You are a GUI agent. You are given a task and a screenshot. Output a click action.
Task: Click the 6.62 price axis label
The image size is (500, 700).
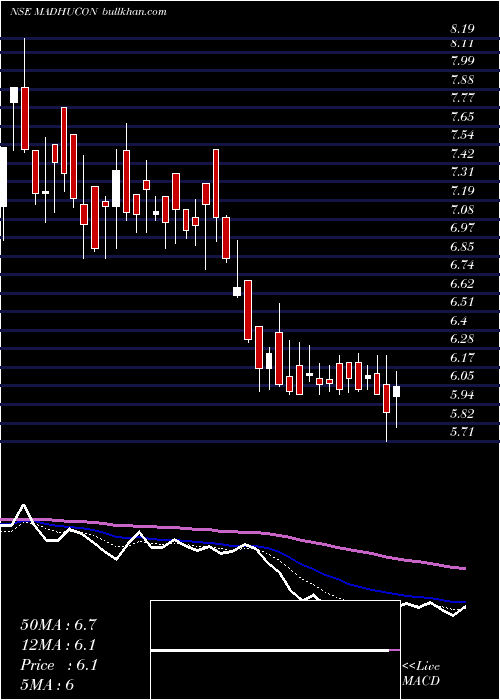tap(462, 284)
